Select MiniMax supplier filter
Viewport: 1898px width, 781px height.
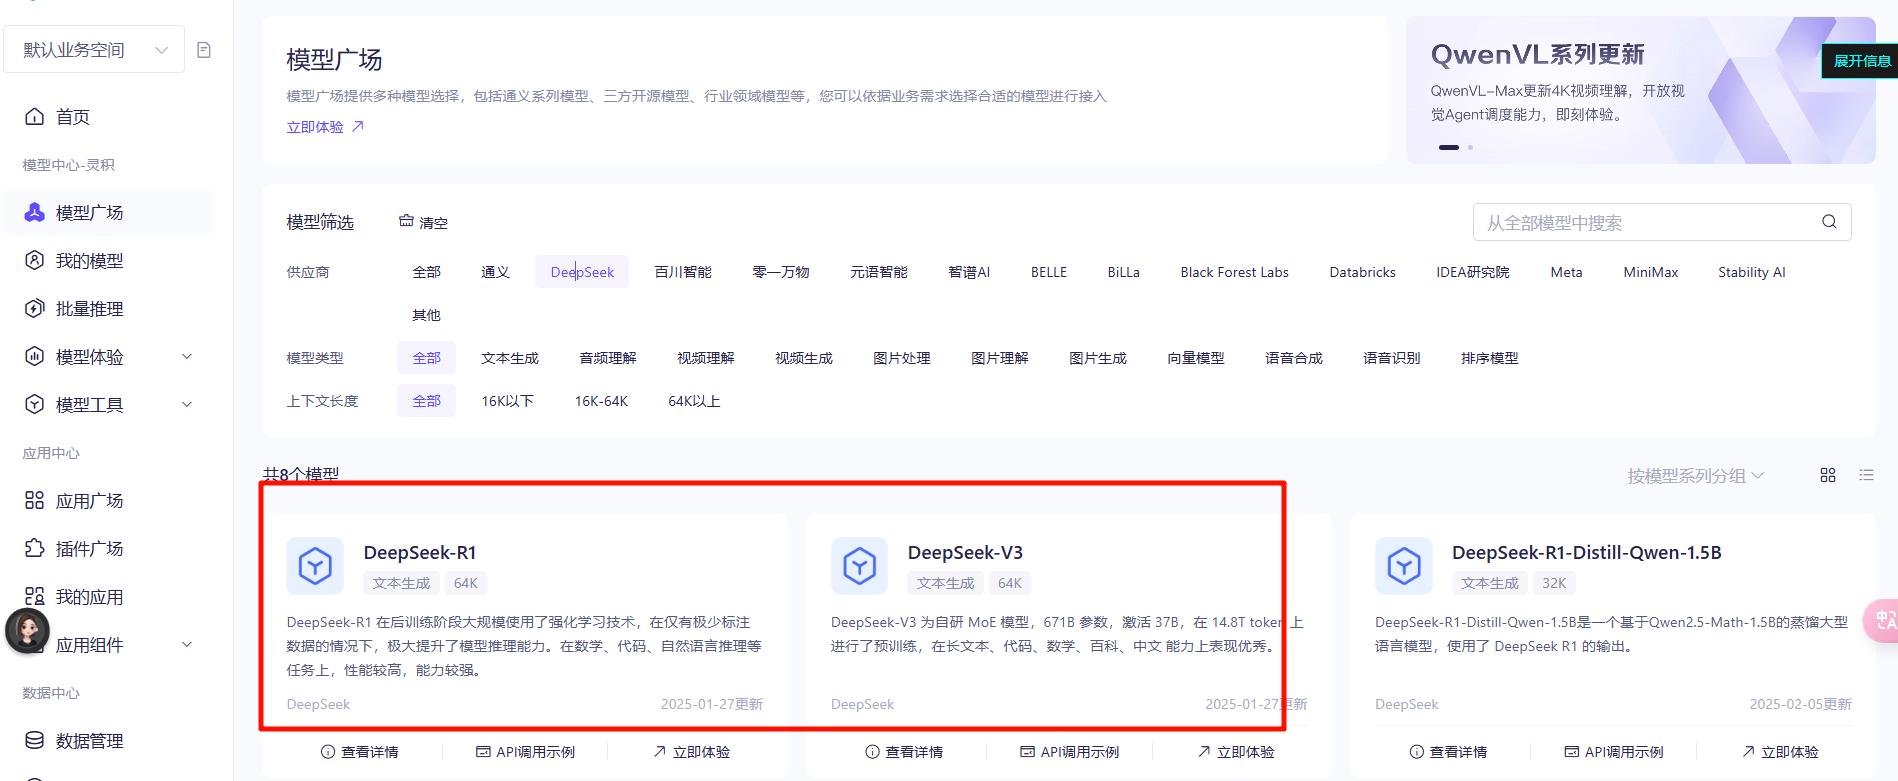[1650, 272]
